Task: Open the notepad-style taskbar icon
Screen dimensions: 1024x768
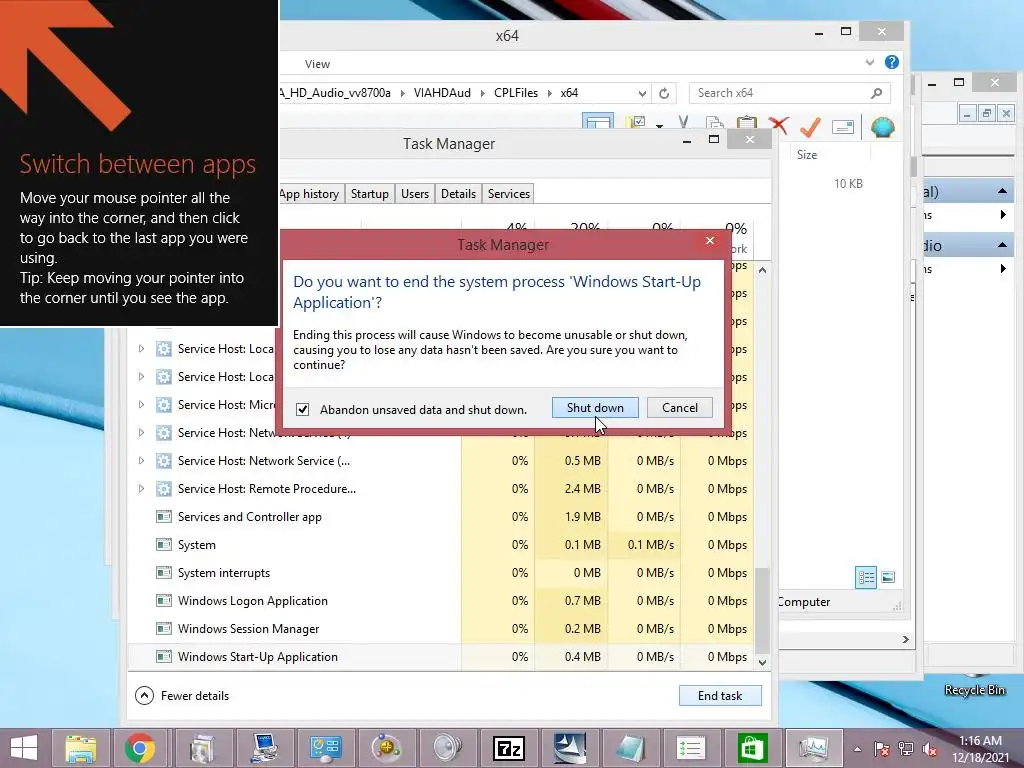Action: click(630, 748)
